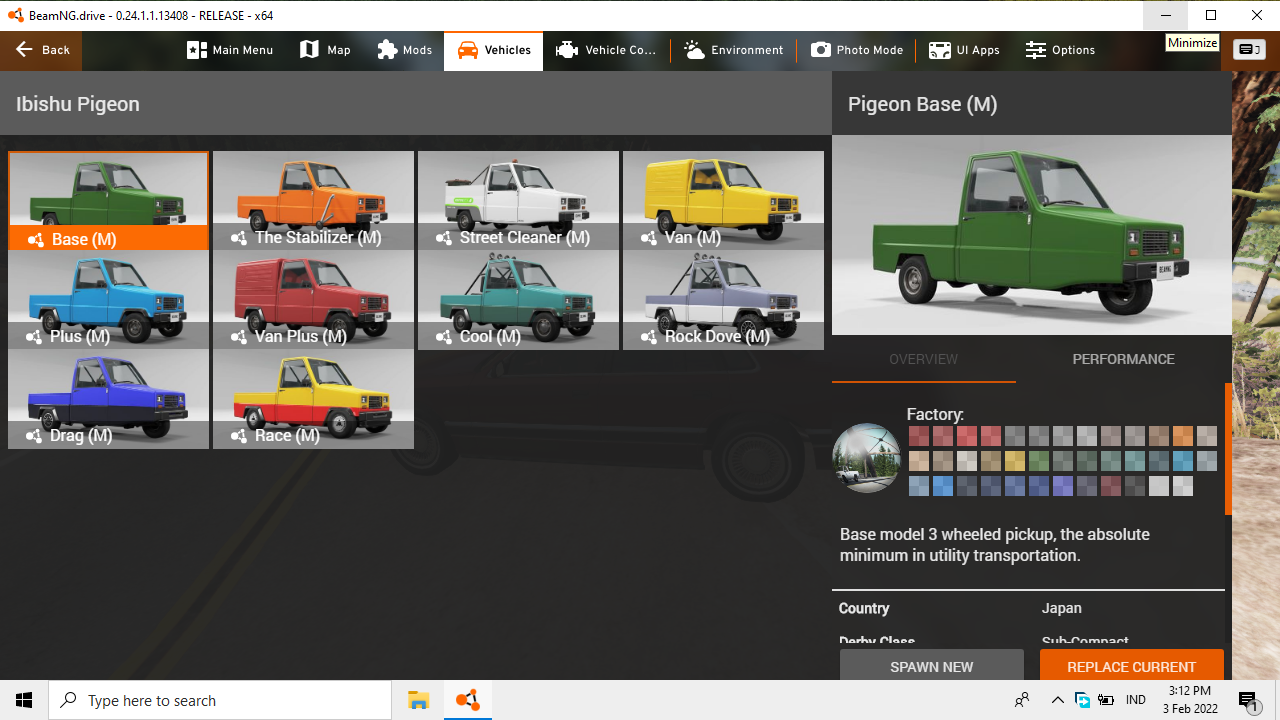The width and height of the screenshot is (1280, 720).
Task: Select the Drag (M) configuration
Action: click(x=108, y=398)
